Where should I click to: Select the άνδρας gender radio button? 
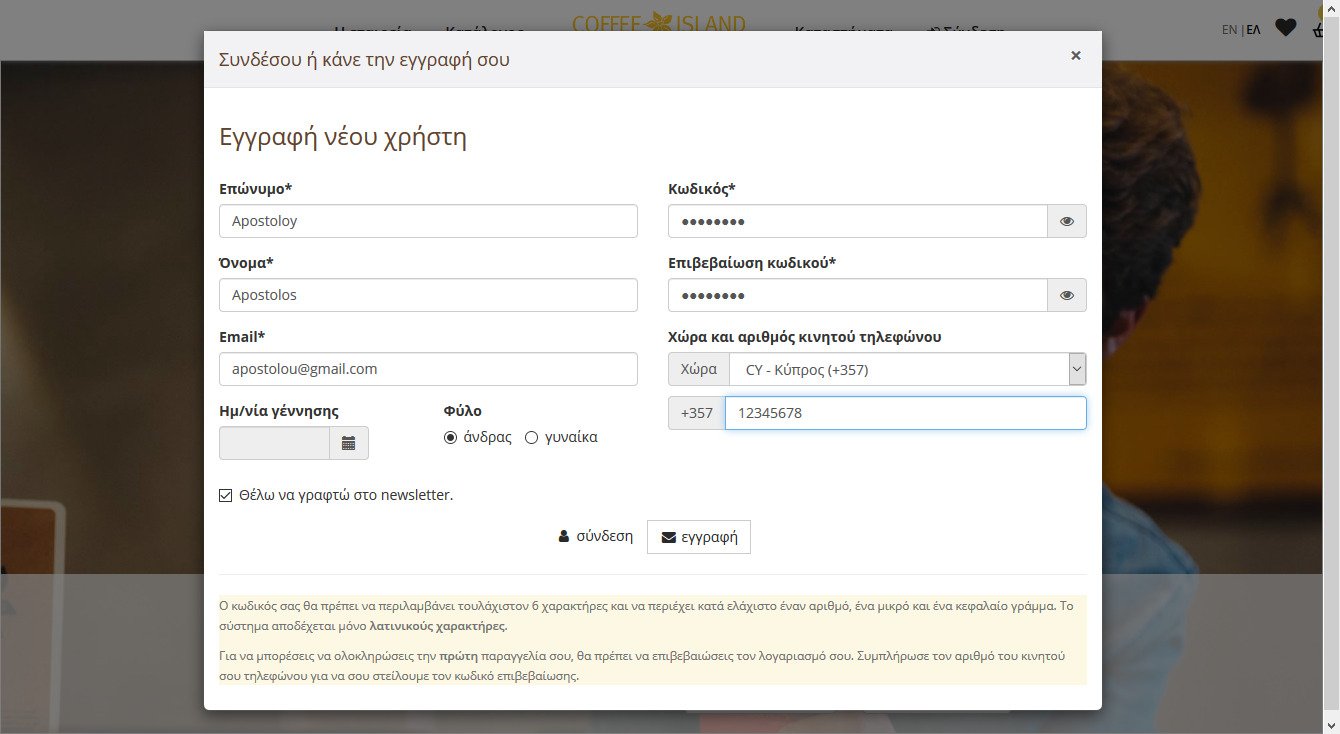coord(451,437)
